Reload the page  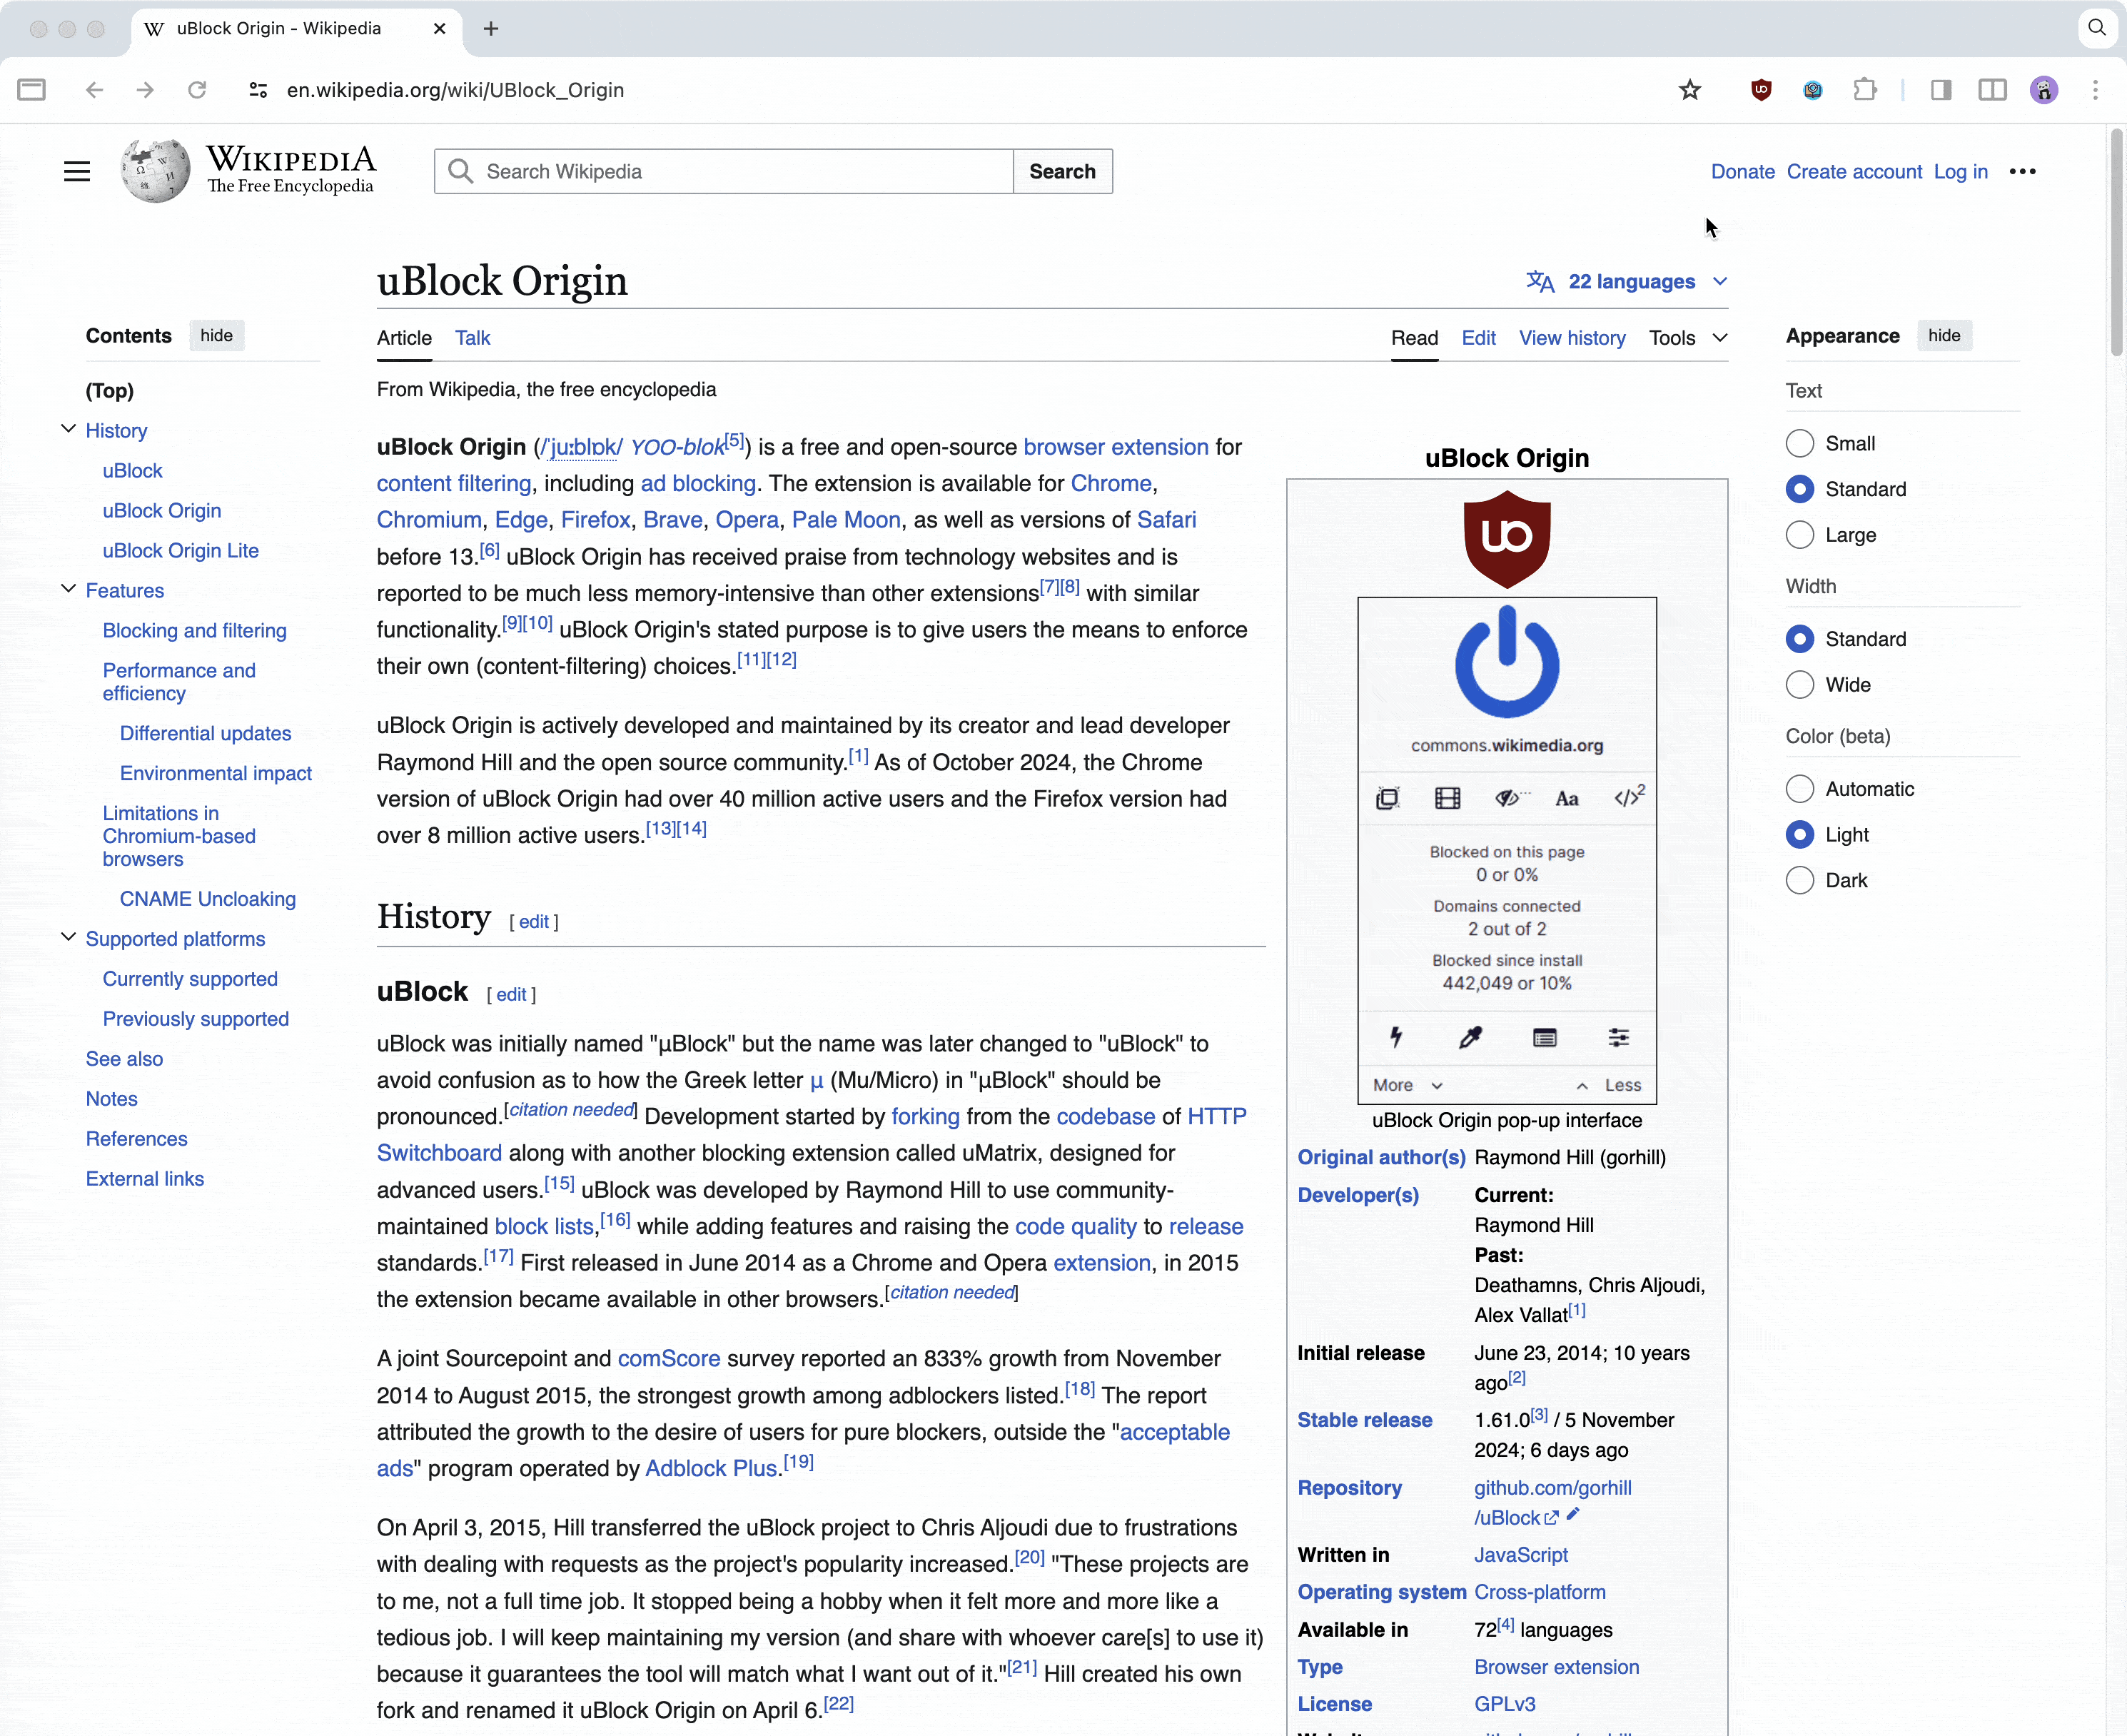pos(197,90)
